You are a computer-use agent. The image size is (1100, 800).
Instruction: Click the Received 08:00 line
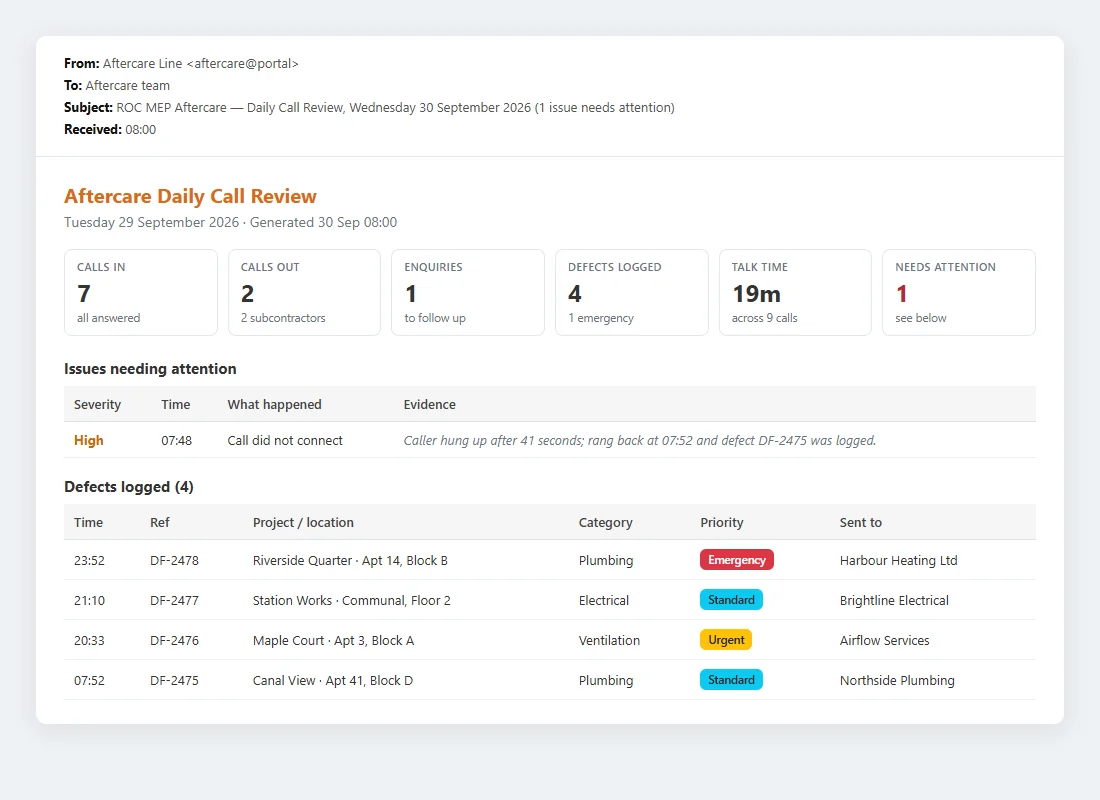(x=110, y=129)
